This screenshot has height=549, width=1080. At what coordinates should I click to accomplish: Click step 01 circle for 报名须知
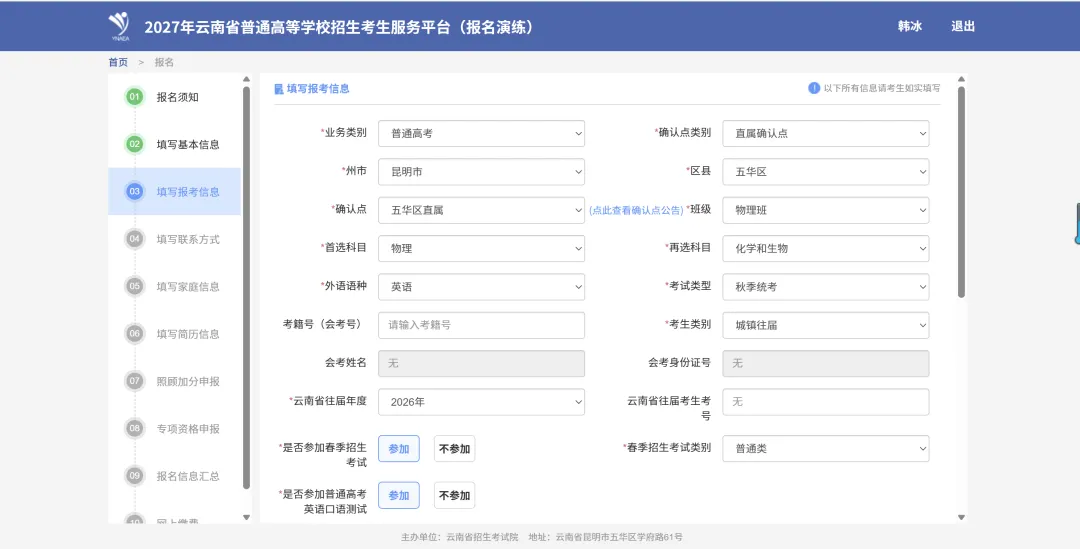click(x=134, y=97)
